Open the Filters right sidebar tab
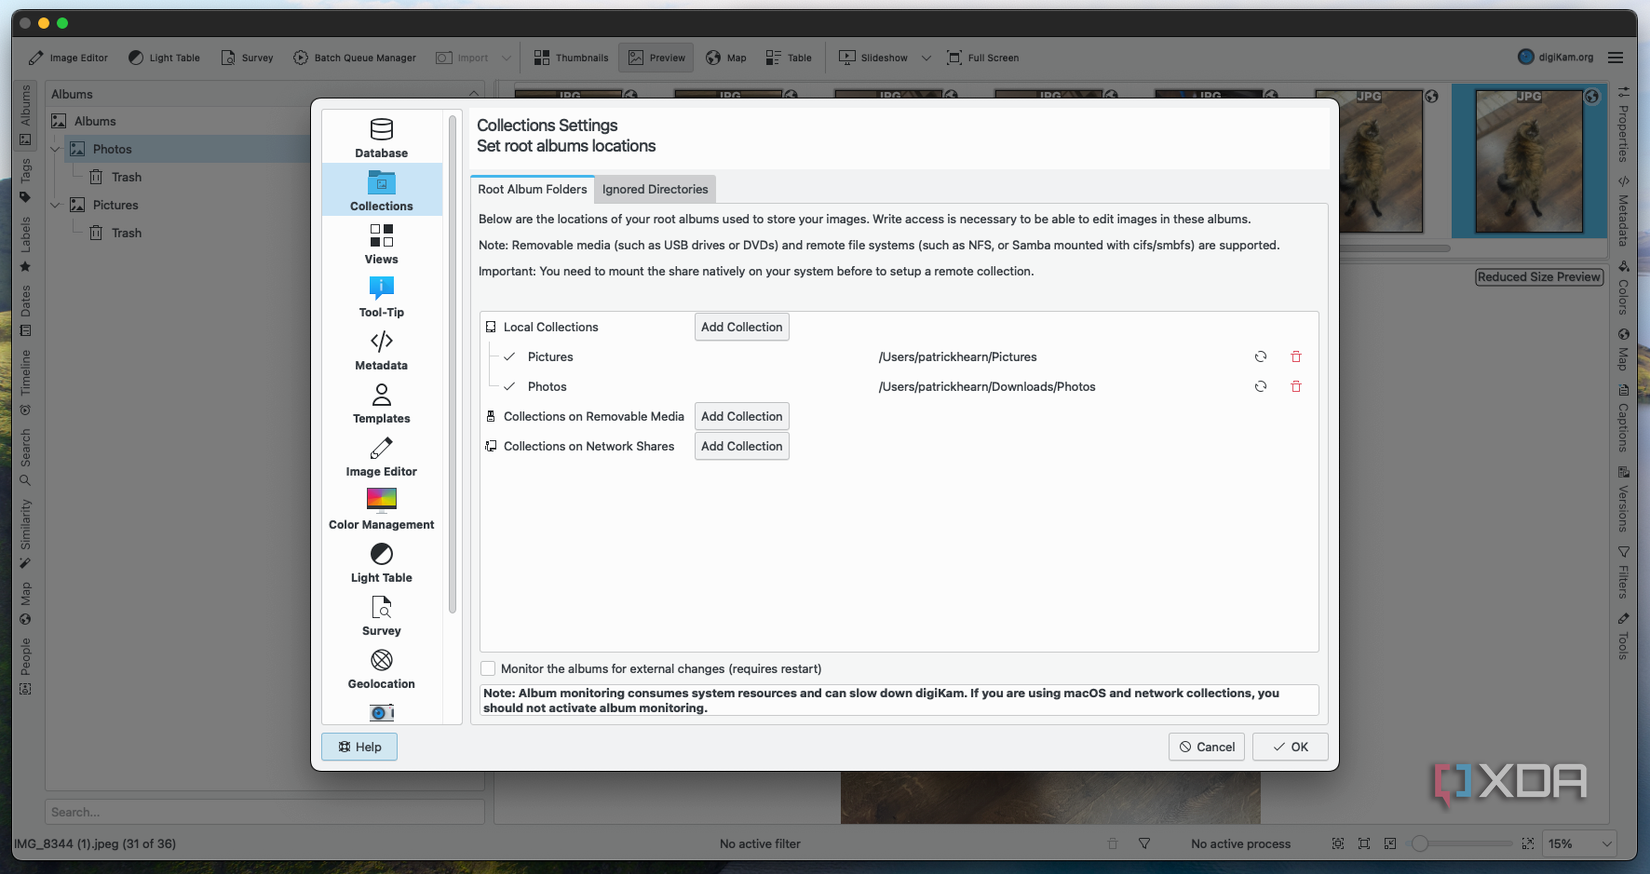This screenshot has width=1650, height=874. tap(1623, 573)
